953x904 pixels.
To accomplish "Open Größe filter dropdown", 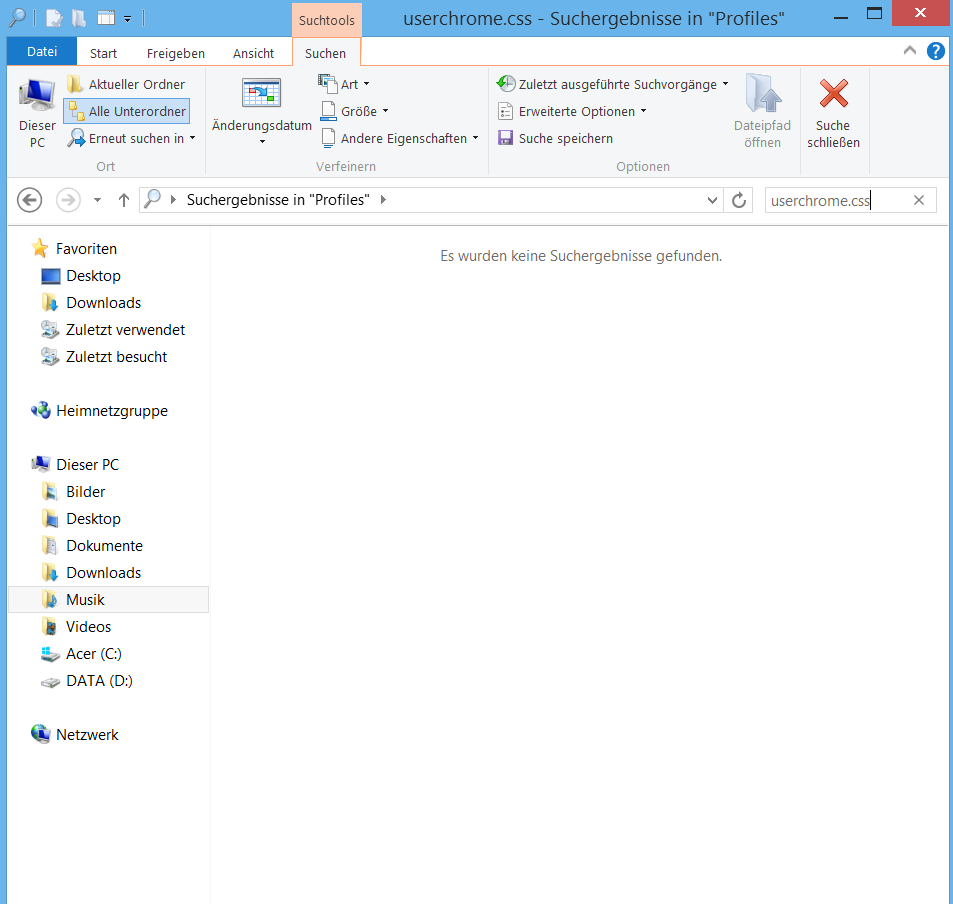I will 354,111.
